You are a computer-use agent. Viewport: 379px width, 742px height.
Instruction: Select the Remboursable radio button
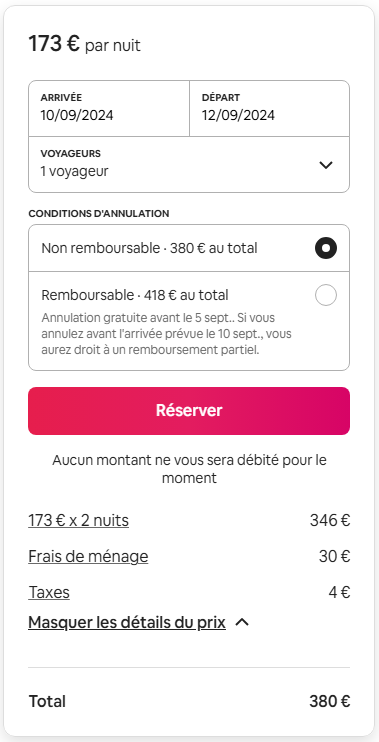(326, 295)
